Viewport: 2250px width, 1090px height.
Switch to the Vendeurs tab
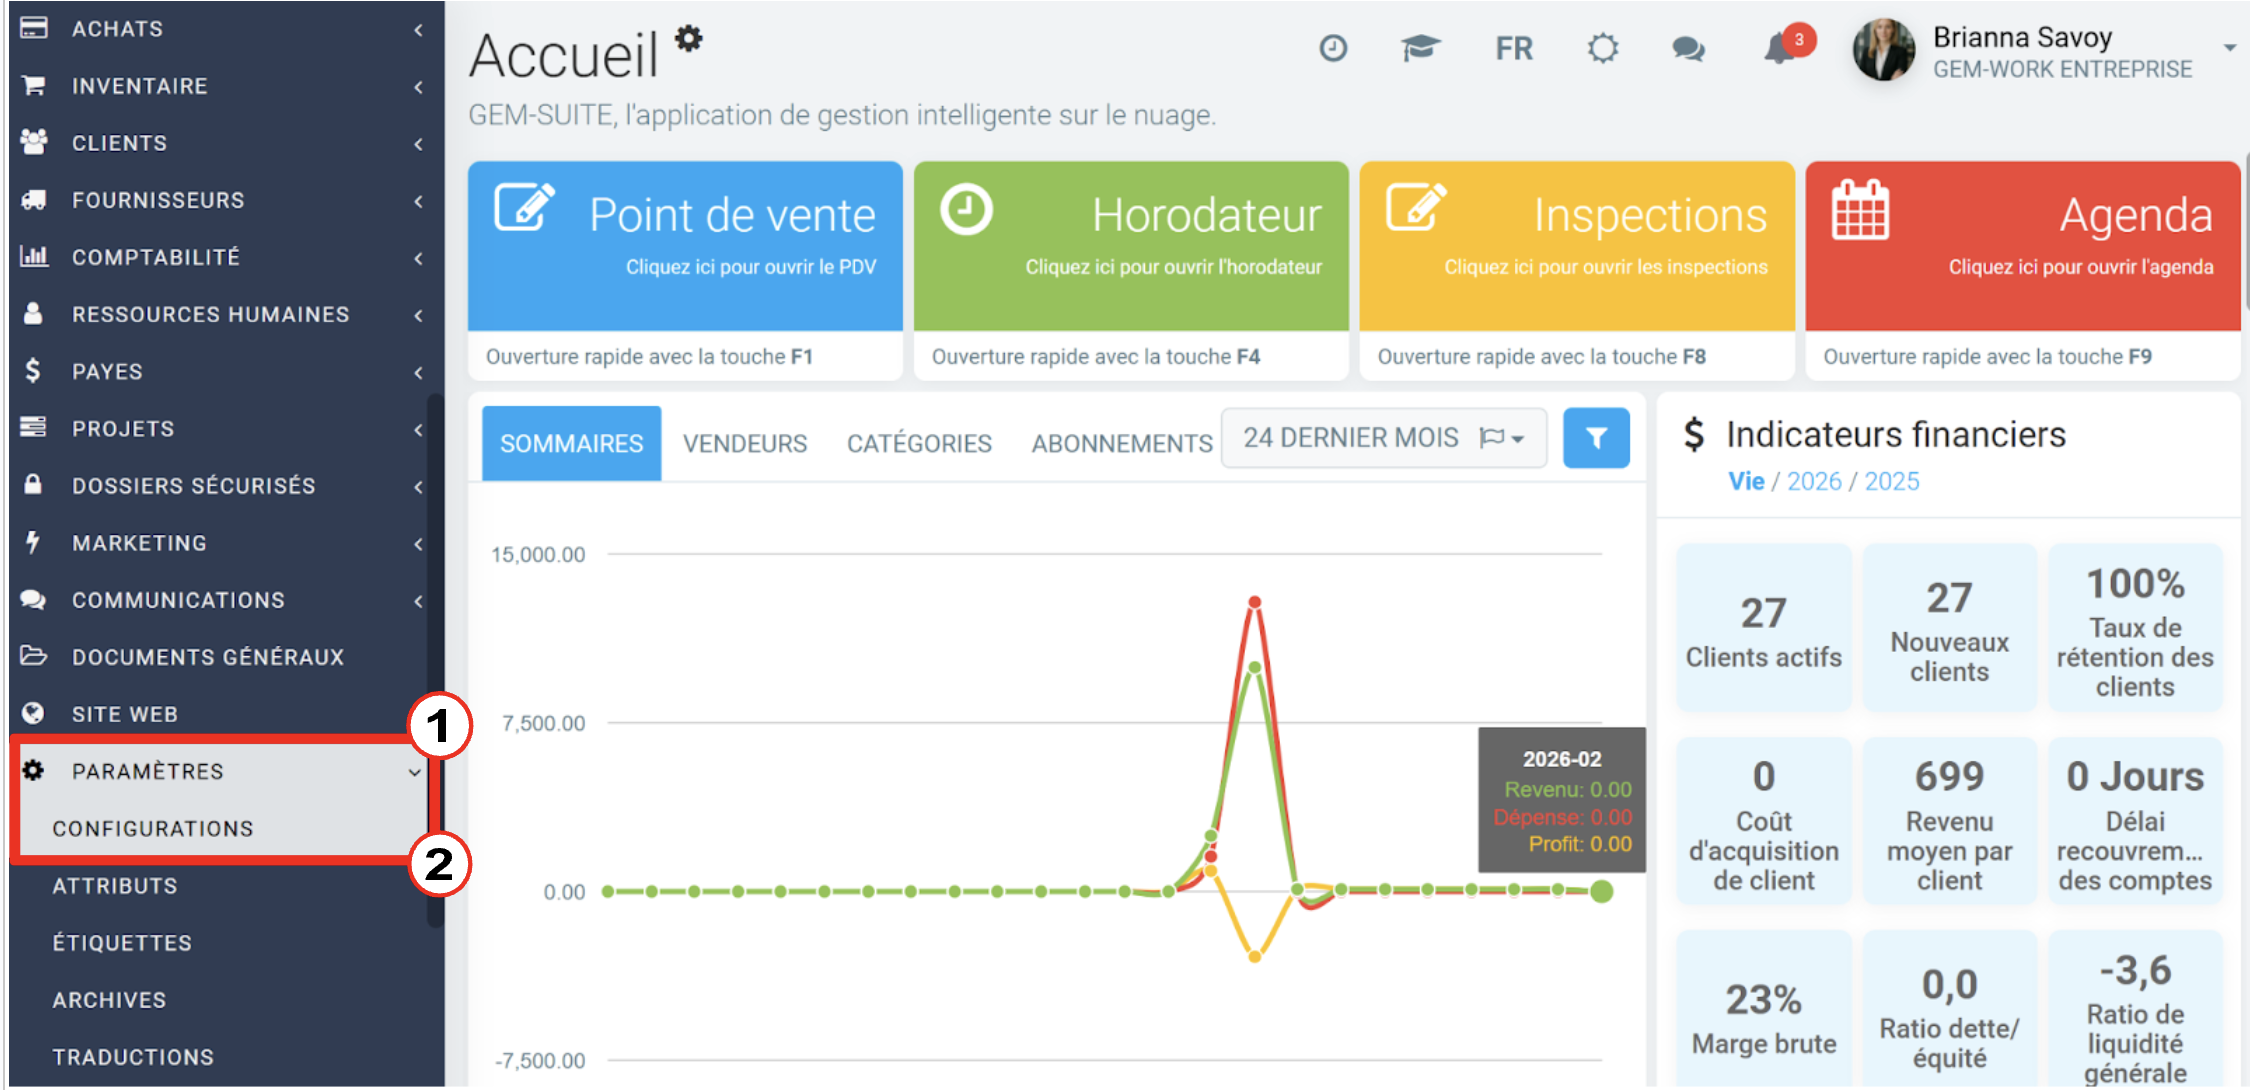coord(745,443)
